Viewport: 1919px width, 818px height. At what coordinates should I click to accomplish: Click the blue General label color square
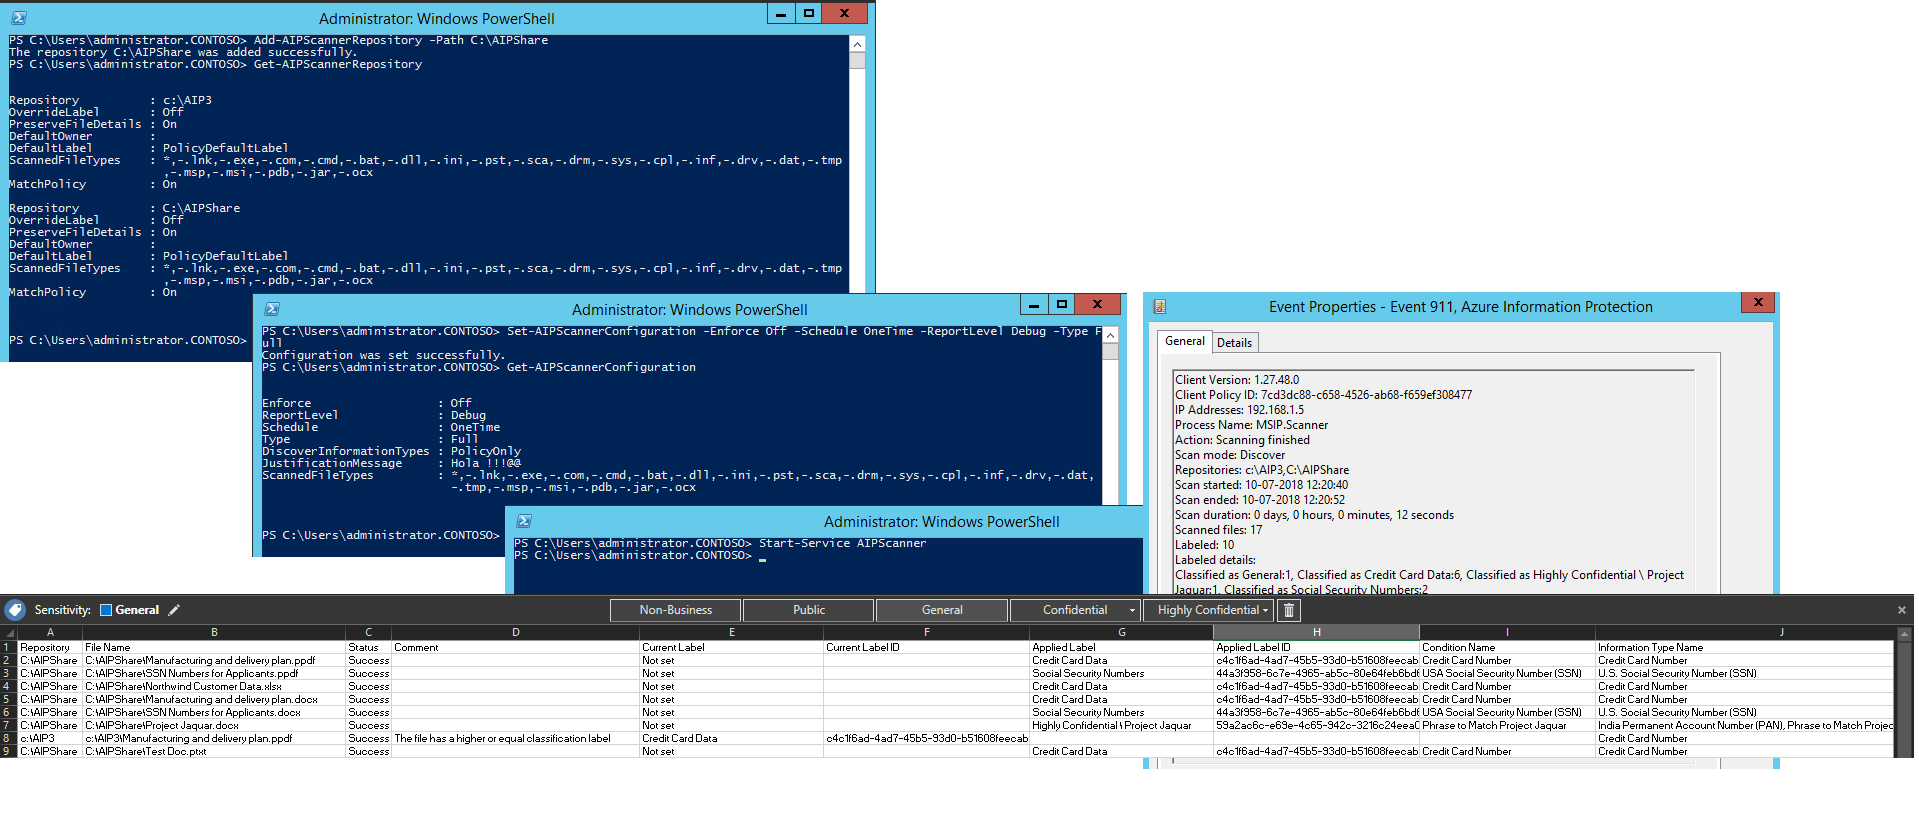point(106,610)
